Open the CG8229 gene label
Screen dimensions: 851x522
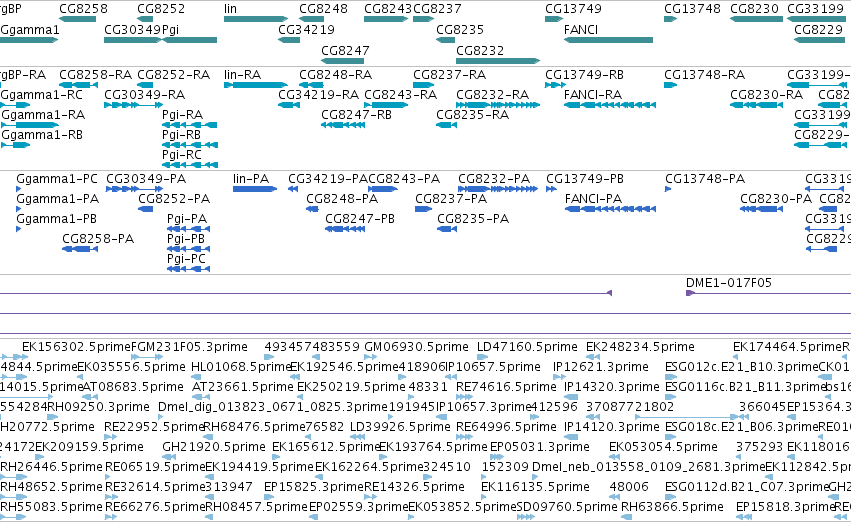(818, 30)
